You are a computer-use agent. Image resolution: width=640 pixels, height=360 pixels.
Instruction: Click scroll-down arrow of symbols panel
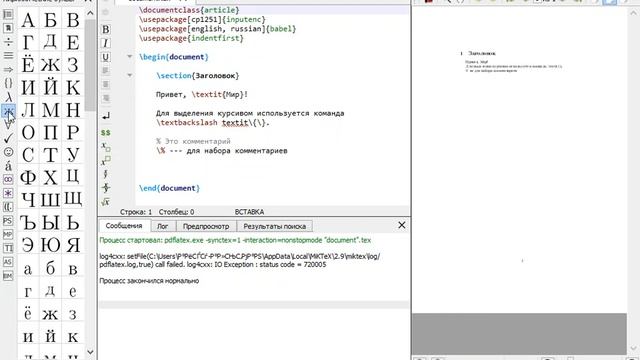point(91,352)
